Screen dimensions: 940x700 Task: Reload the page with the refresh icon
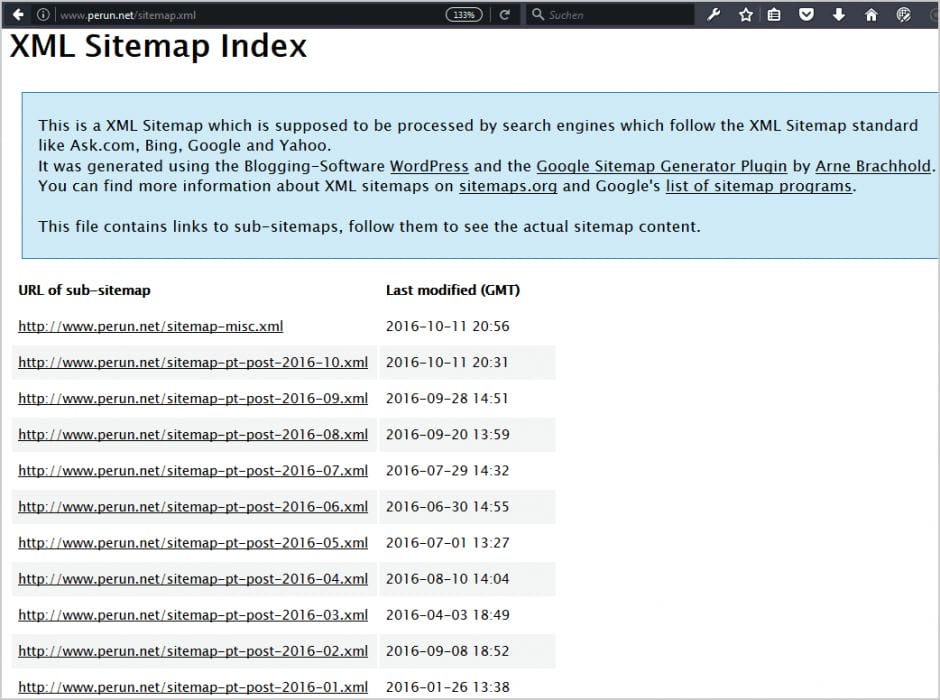505,15
